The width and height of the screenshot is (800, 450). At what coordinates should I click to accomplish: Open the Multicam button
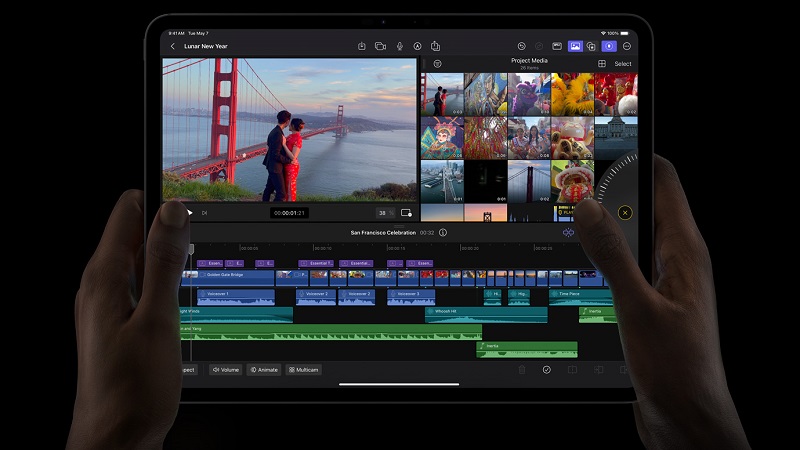pyautogui.click(x=304, y=370)
